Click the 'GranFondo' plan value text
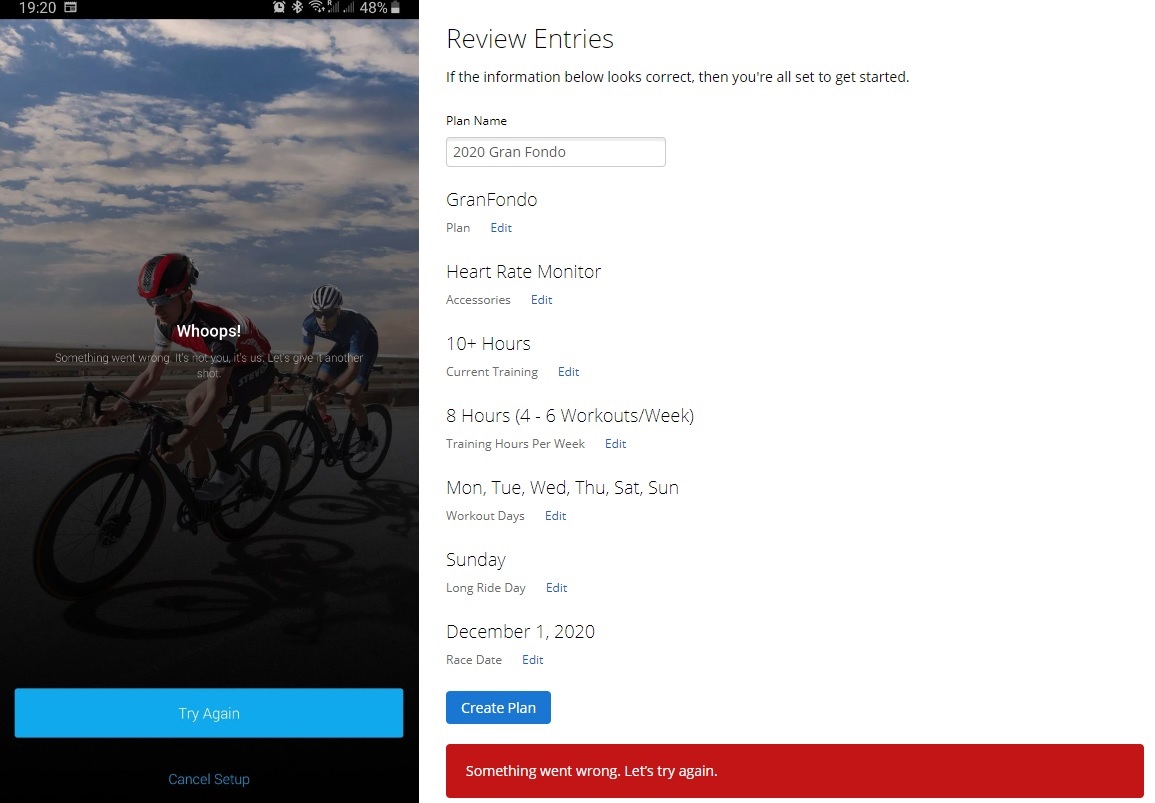 click(x=491, y=200)
